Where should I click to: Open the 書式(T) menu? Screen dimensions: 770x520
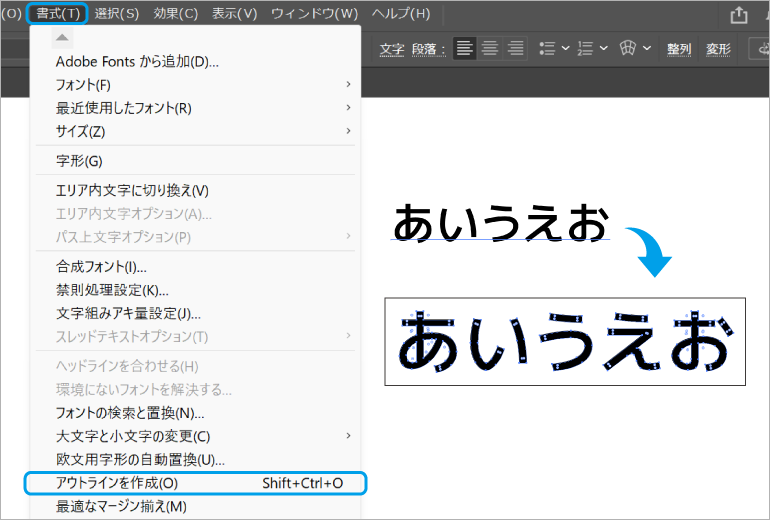click(x=57, y=13)
